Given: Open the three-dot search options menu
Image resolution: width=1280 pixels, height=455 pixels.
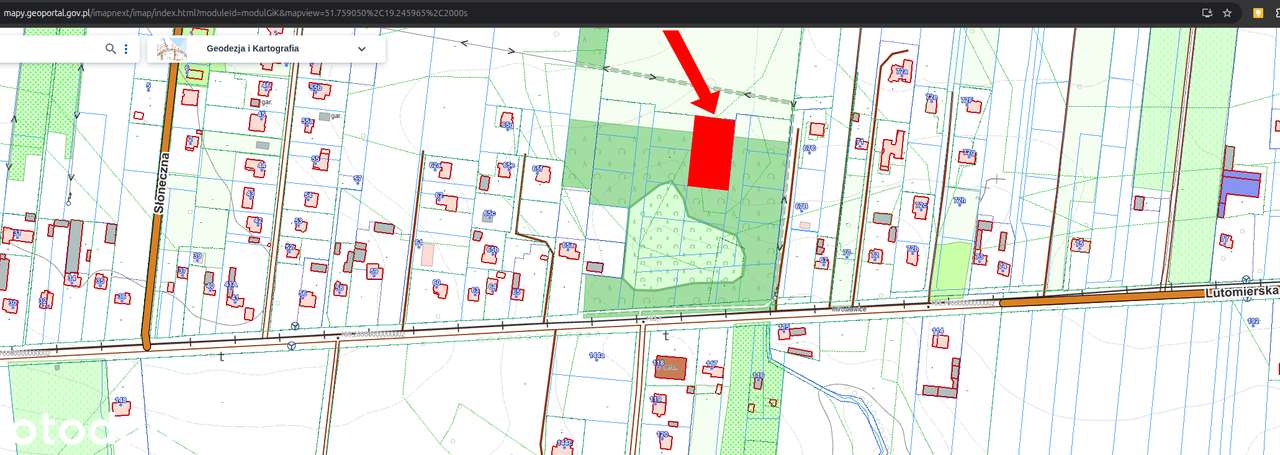Looking at the screenshot, I should click(127, 48).
